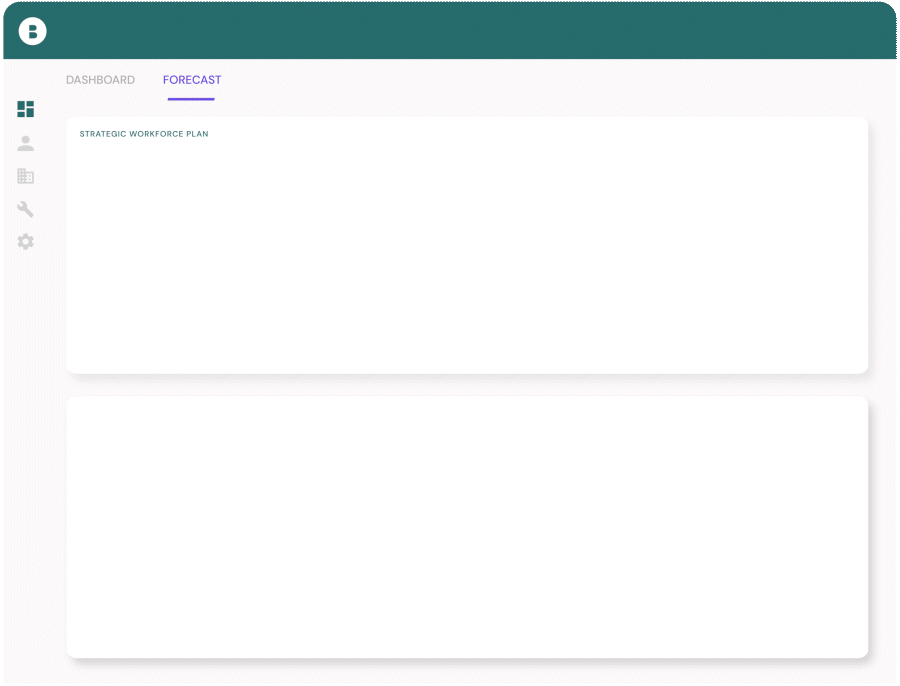Switch to the DASHBOARD tab
The width and height of the screenshot is (900, 686).
[100, 80]
